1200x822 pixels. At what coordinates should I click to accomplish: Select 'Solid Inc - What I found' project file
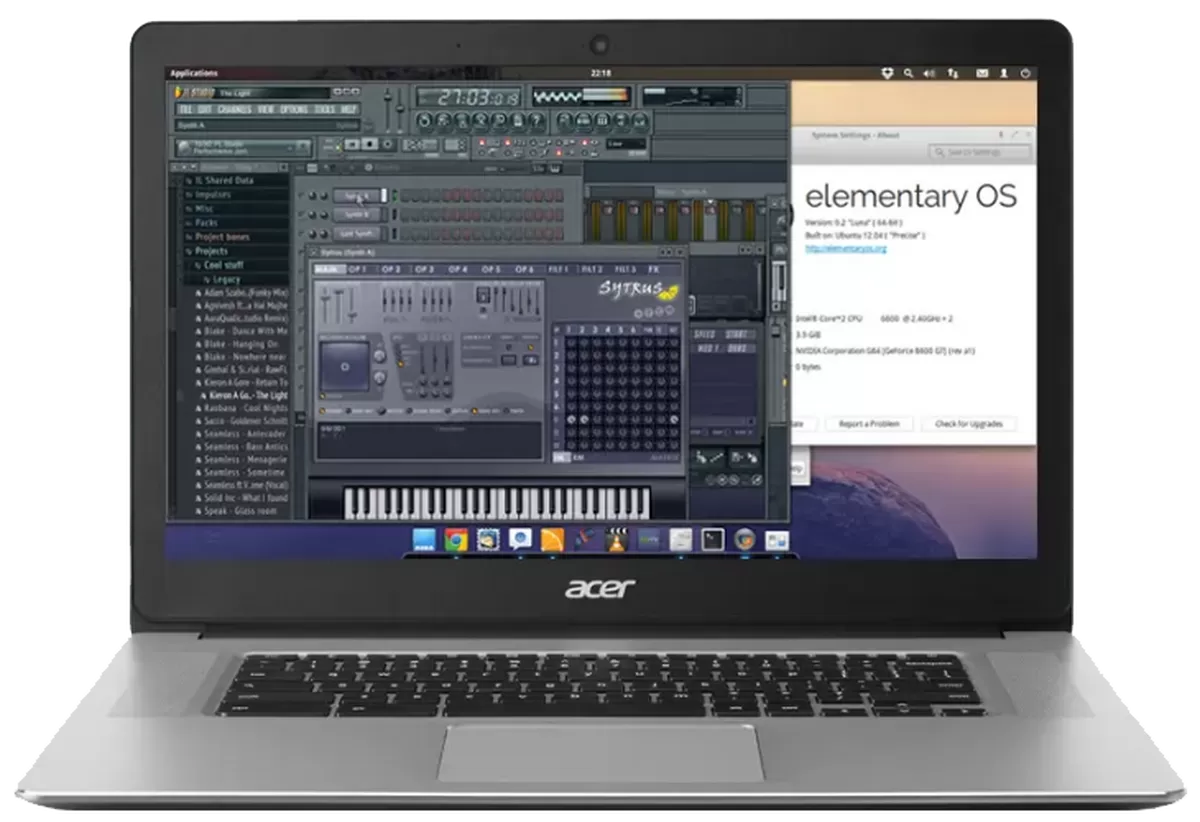tap(245, 497)
